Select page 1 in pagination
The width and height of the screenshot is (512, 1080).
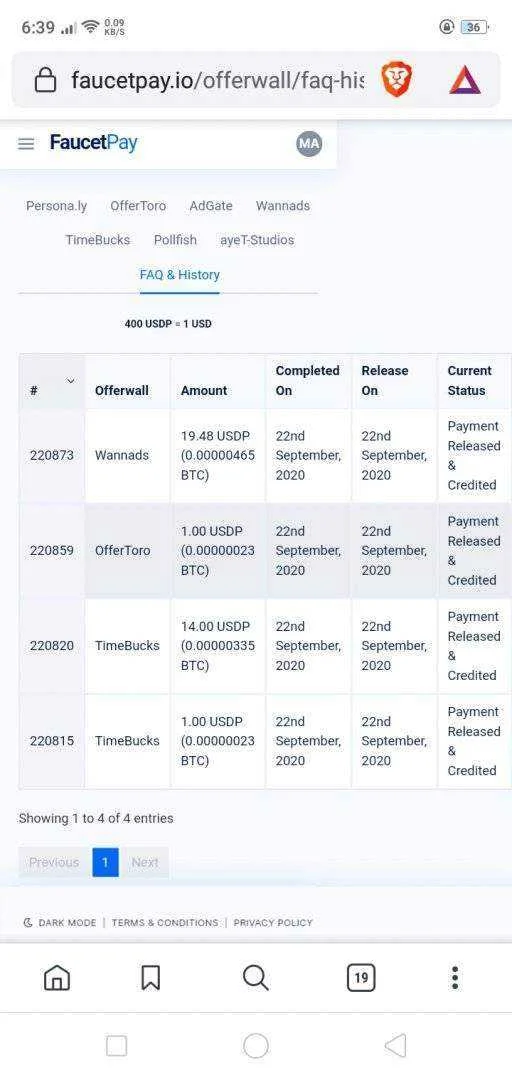(105, 862)
